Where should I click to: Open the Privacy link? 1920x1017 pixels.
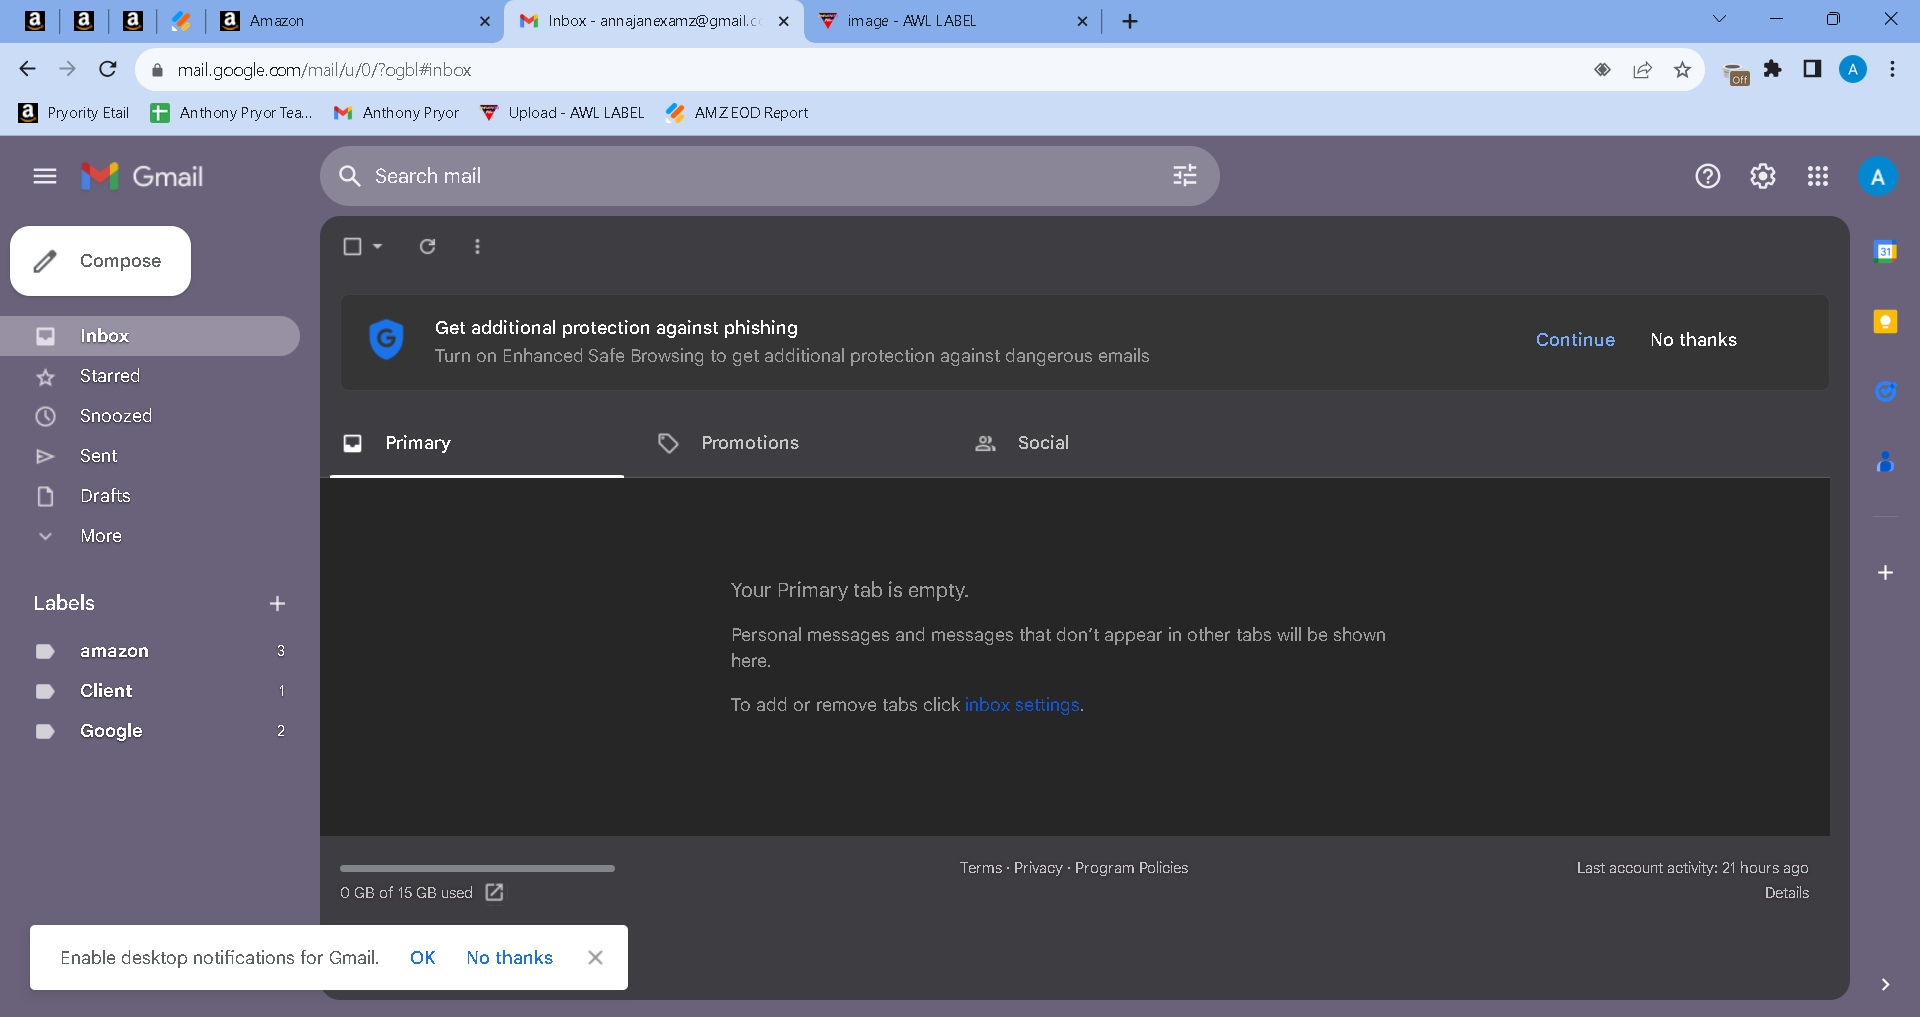(1038, 868)
